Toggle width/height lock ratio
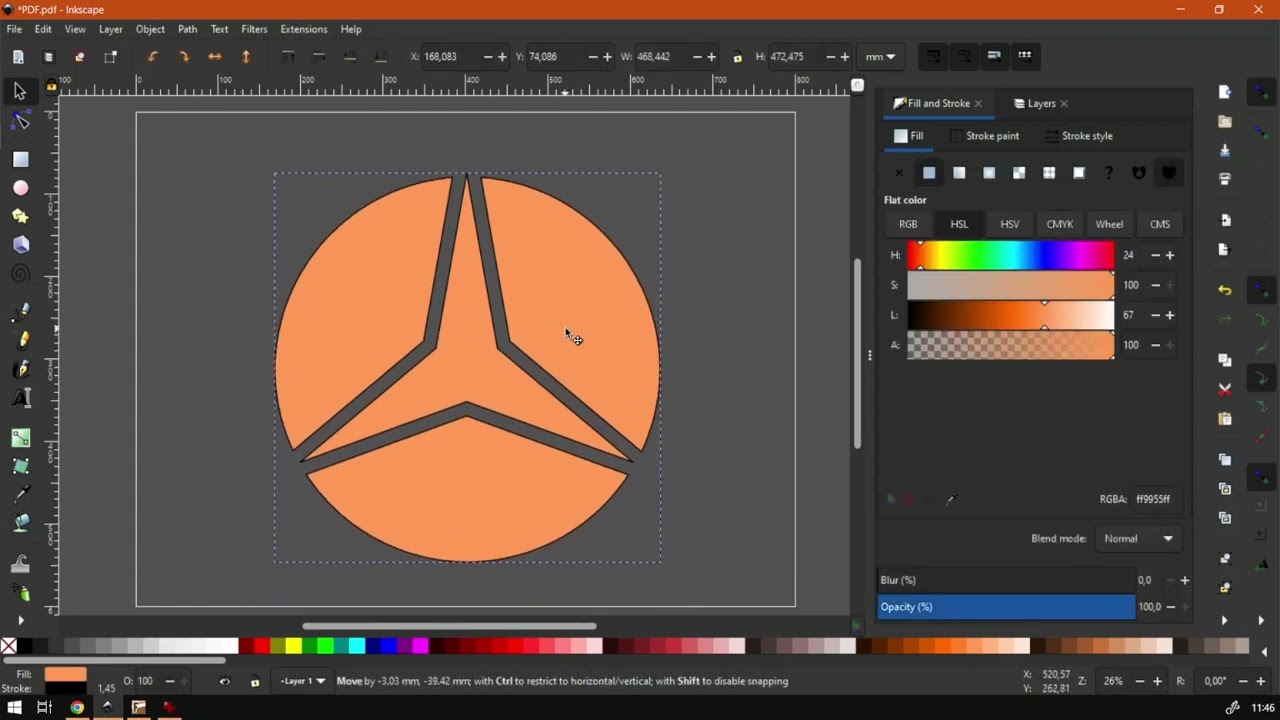This screenshot has width=1280, height=720. (x=738, y=57)
